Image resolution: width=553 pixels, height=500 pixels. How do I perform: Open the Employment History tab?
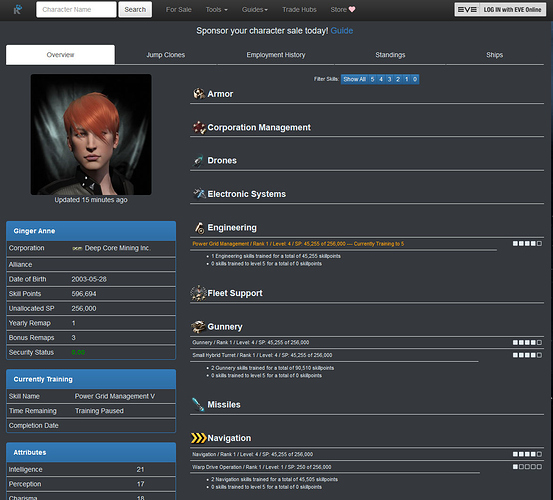pyautogui.click(x=276, y=55)
